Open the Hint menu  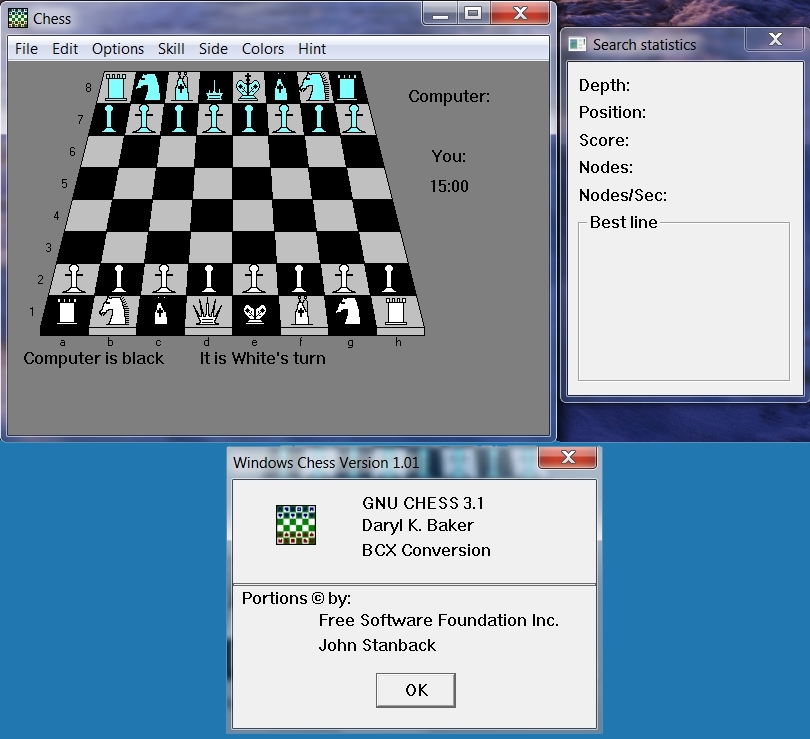click(x=312, y=49)
